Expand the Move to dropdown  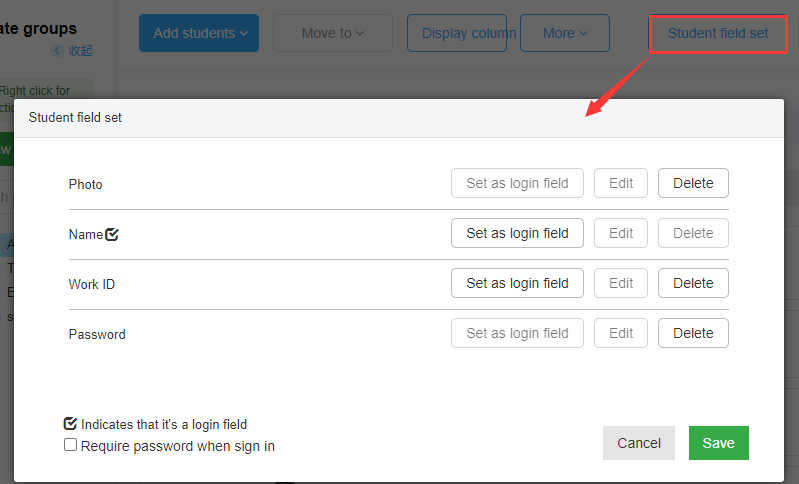click(x=333, y=33)
